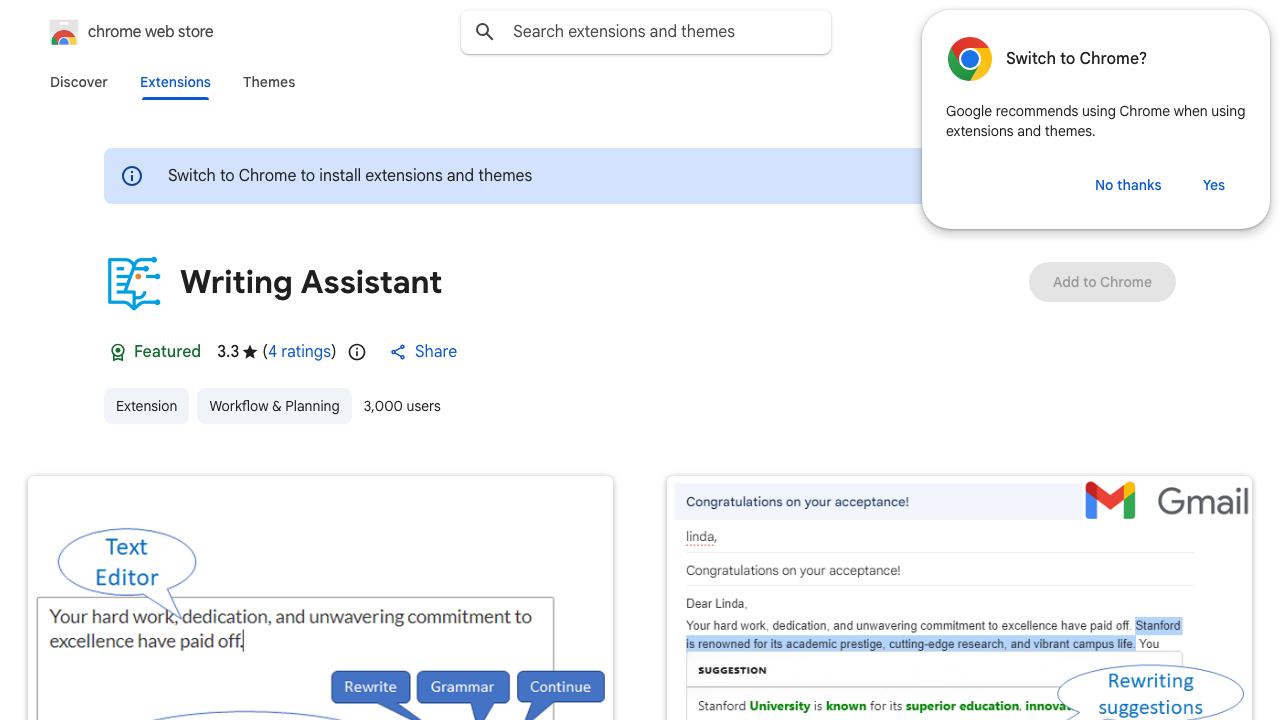Click the Featured label text
Screen dimensions: 1280x720
point(167,352)
